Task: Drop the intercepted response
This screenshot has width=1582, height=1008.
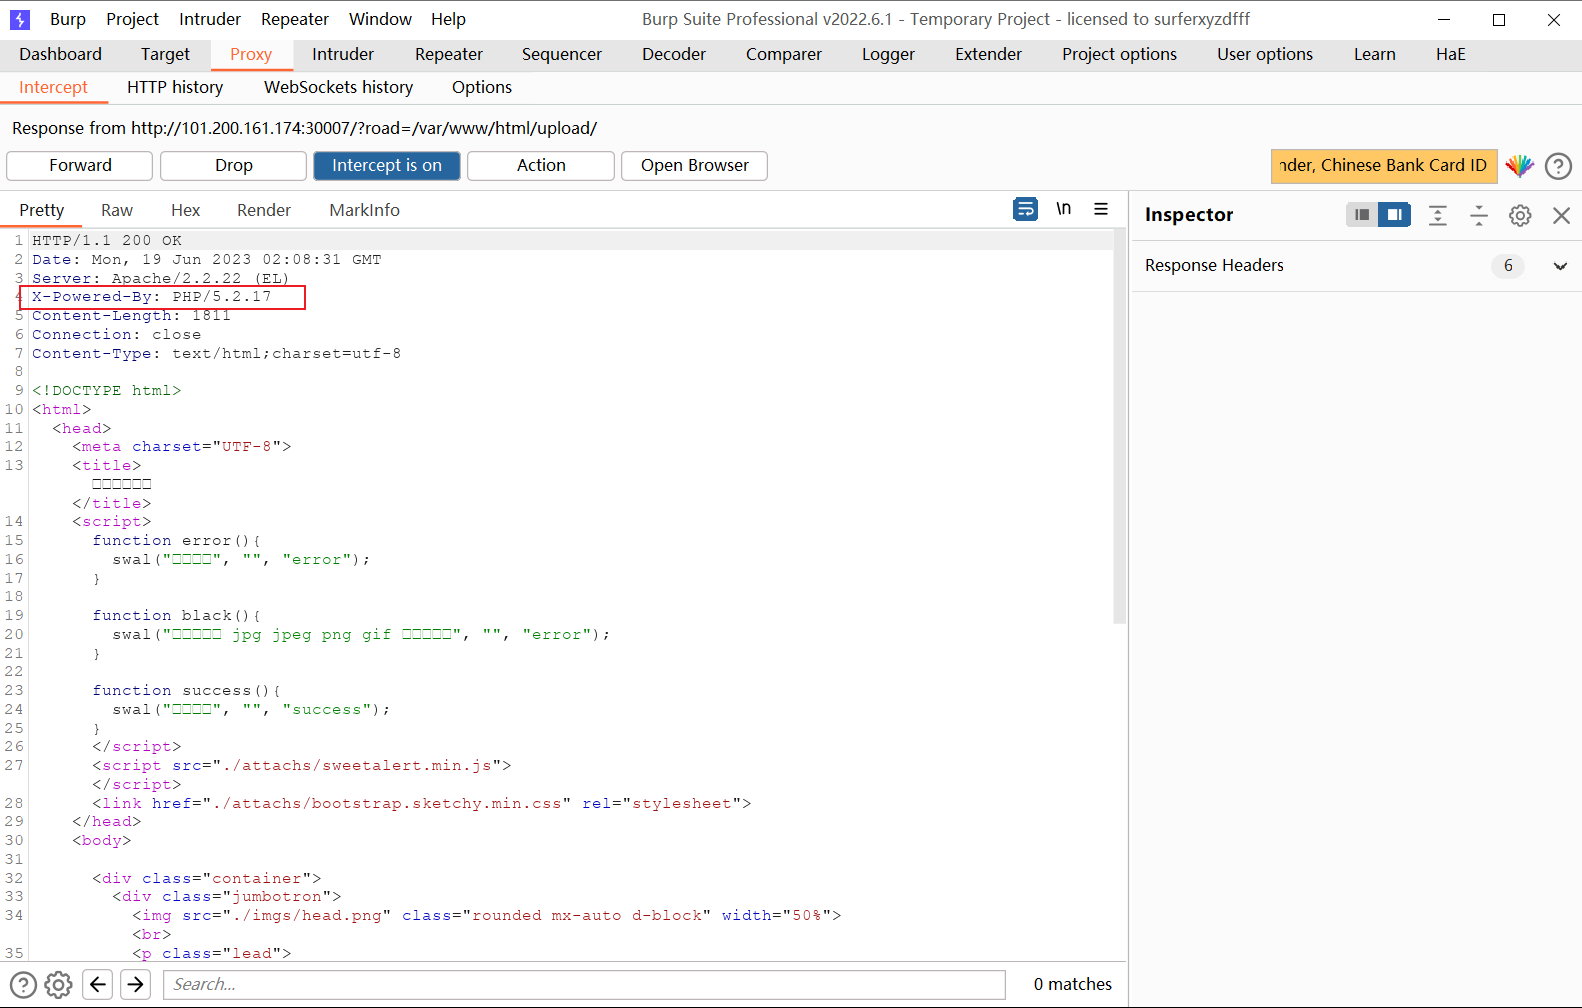Action: (x=234, y=166)
